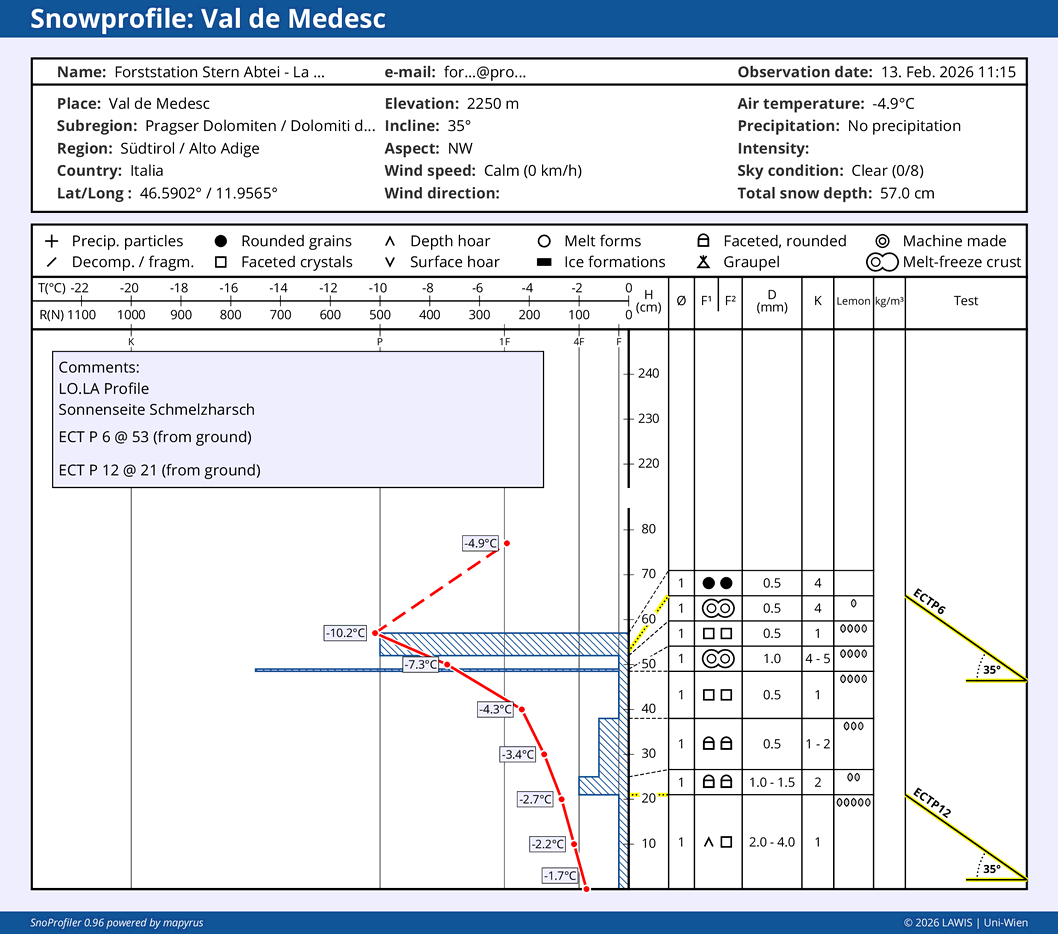Screen dimensions: 1058x934
Task: Click the -10.2°C temperature label
Action: 346,633
